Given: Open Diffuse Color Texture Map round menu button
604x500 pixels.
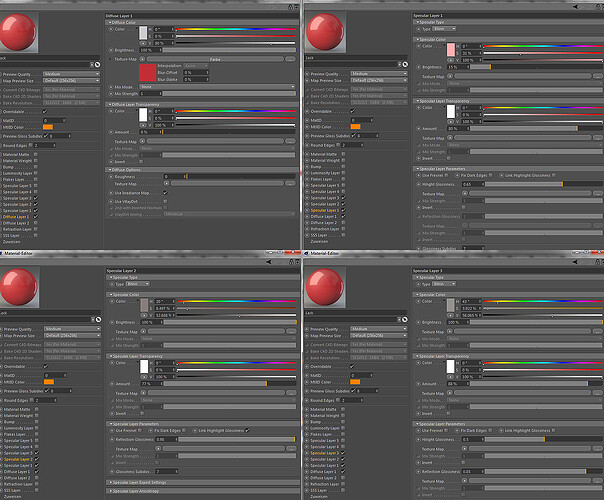Looking at the screenshot, I should click(142, 59).
